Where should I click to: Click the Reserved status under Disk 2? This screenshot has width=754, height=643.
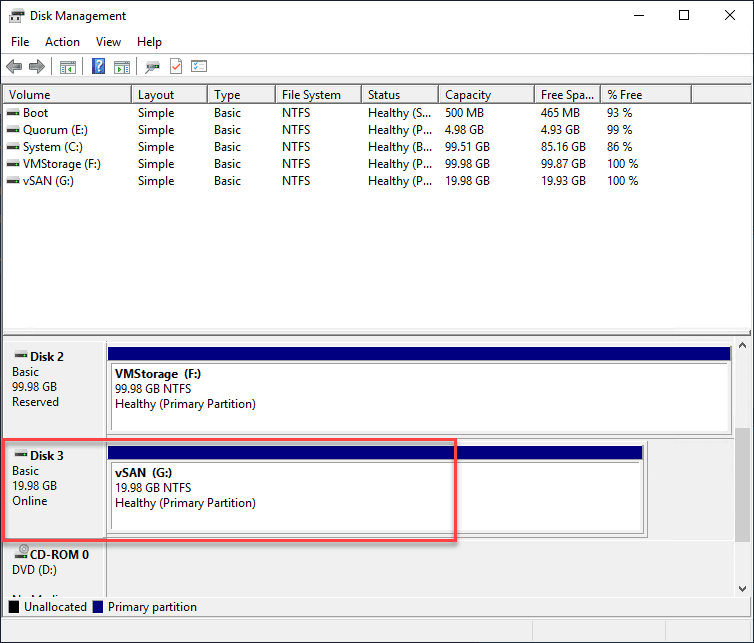[x=36, y=402]
